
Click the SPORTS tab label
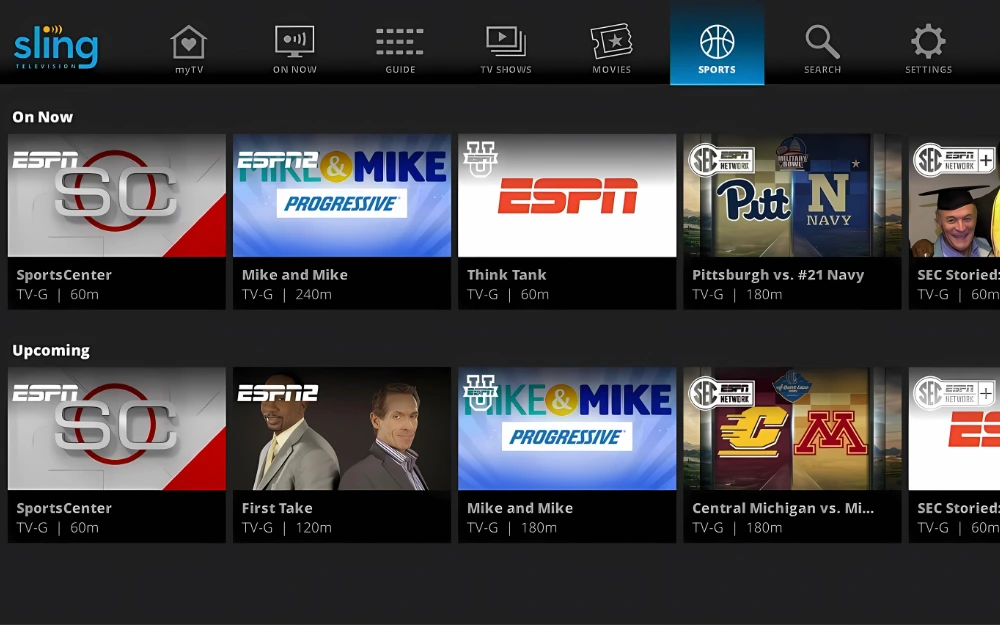click(x=717, y=70)
